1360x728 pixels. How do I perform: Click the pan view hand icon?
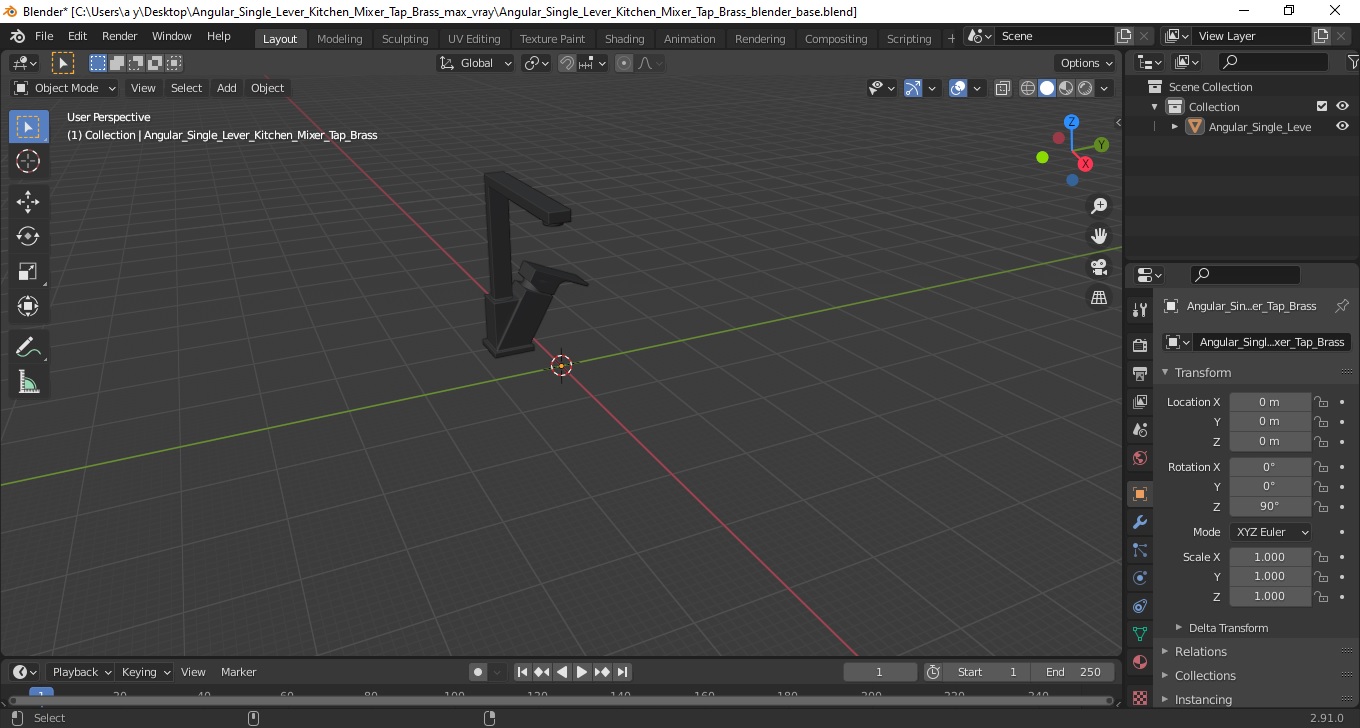point(1099,236)
